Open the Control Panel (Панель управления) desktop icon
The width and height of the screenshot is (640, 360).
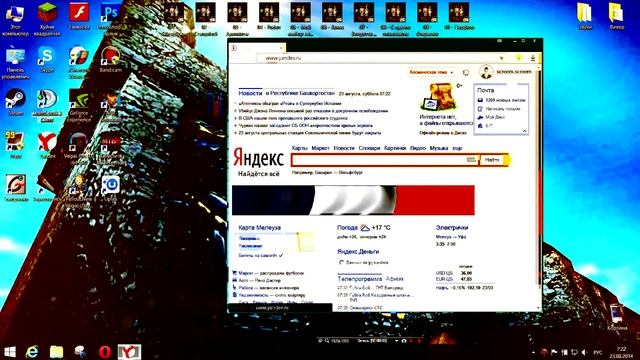click(15, 62)
